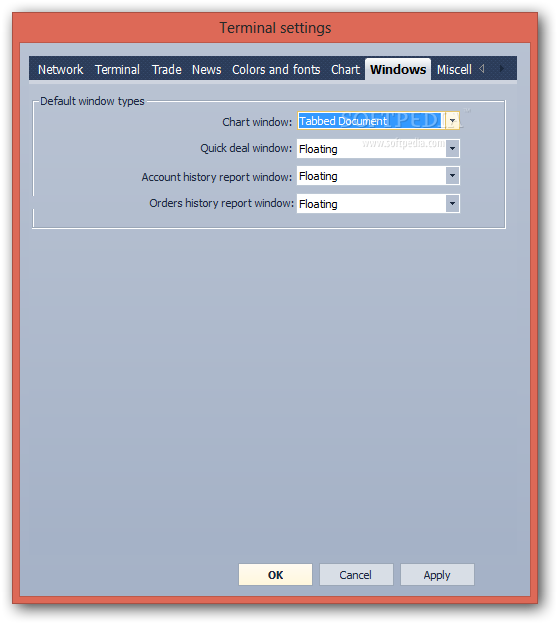Dismiss dialog with Cancel button
The width and height of the screenshot is (558, 624).
[x=356, y=575]
